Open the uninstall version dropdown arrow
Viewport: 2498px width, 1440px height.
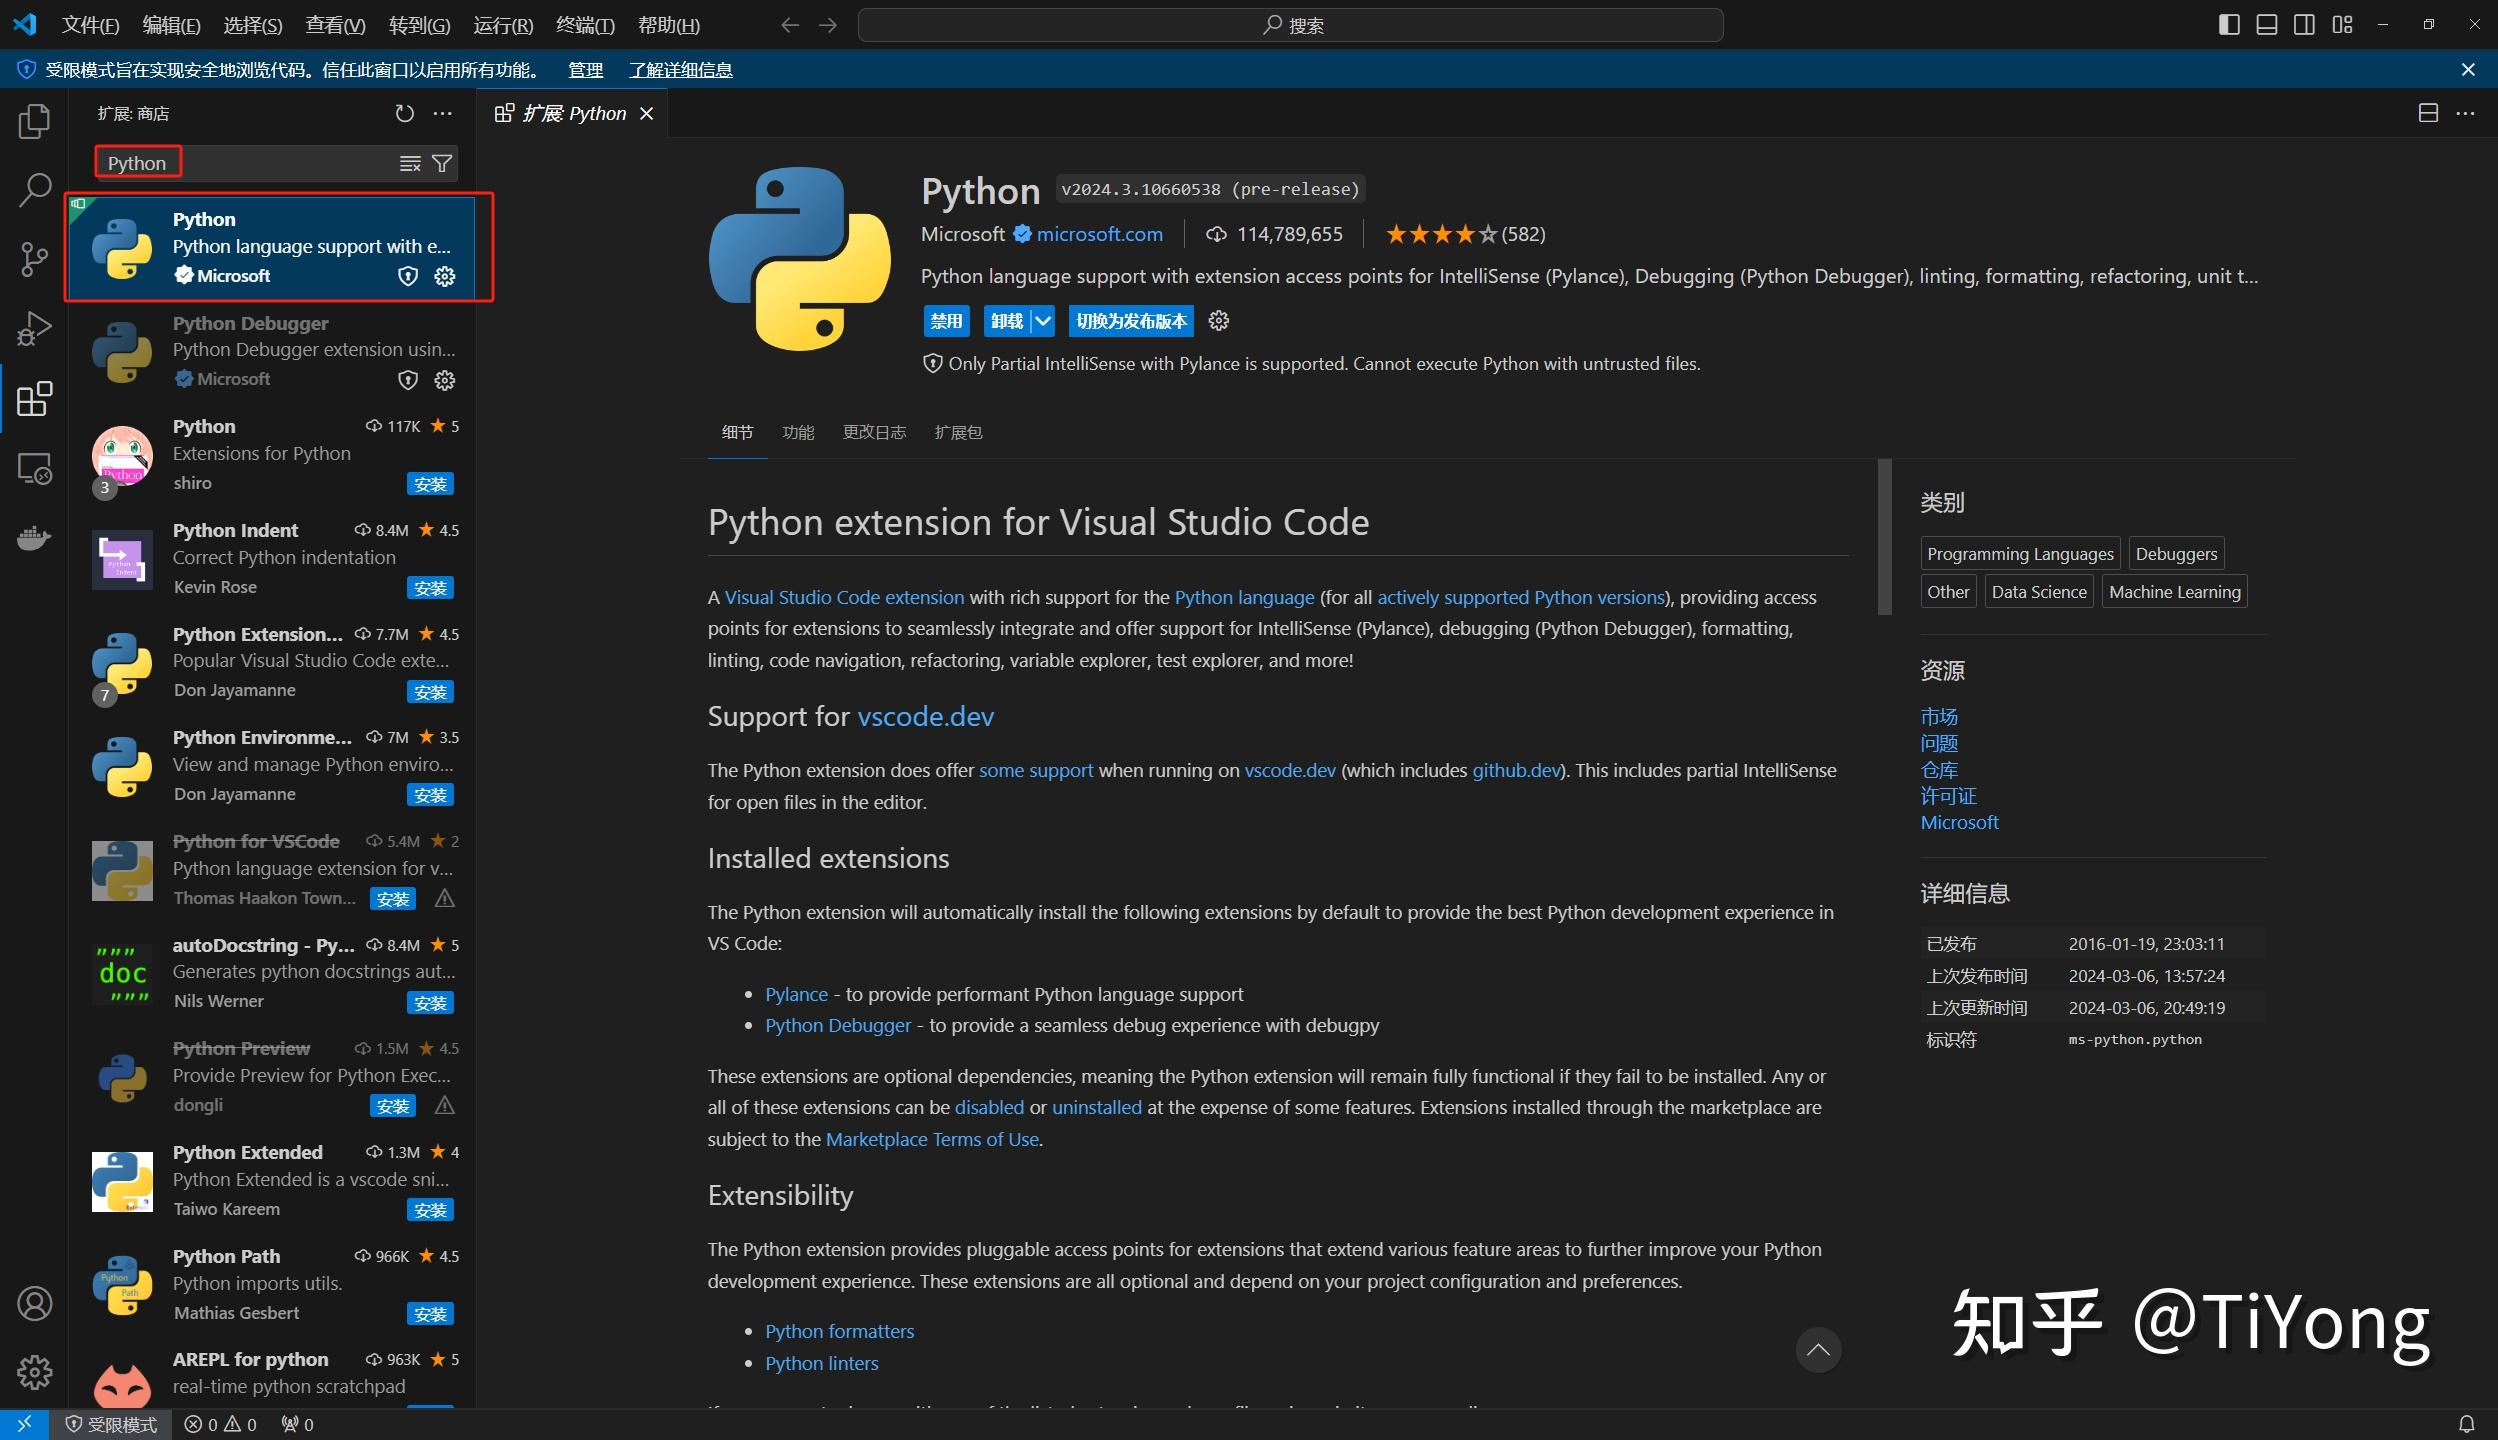(x=1044, y=321)
